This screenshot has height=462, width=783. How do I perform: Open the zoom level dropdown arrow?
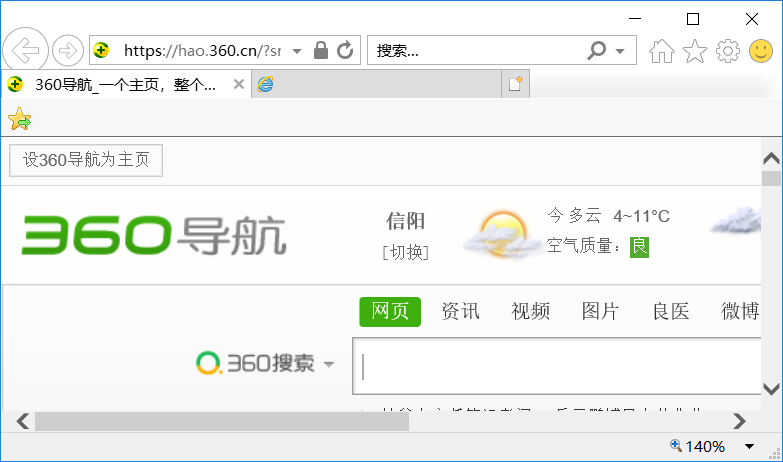click(750, 447)
